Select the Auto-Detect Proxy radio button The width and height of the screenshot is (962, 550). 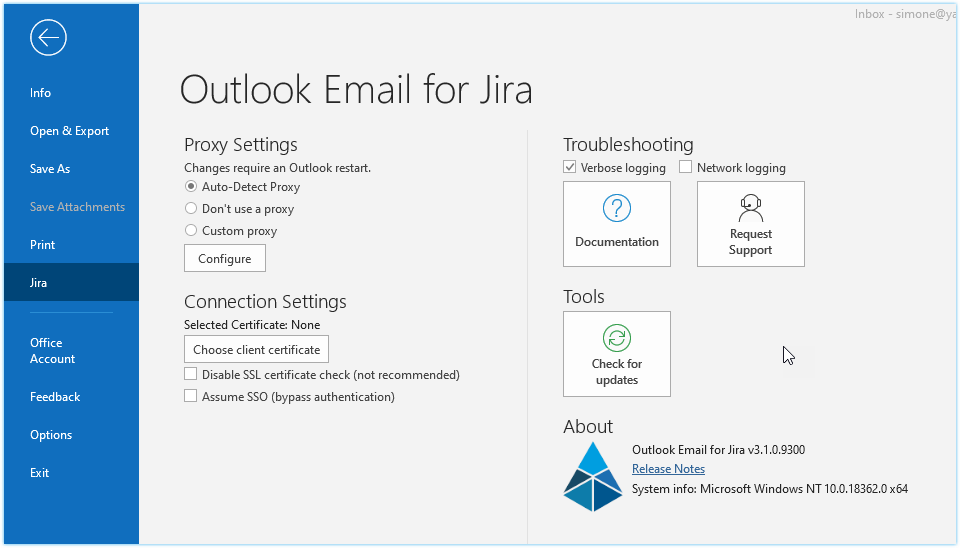191,187
